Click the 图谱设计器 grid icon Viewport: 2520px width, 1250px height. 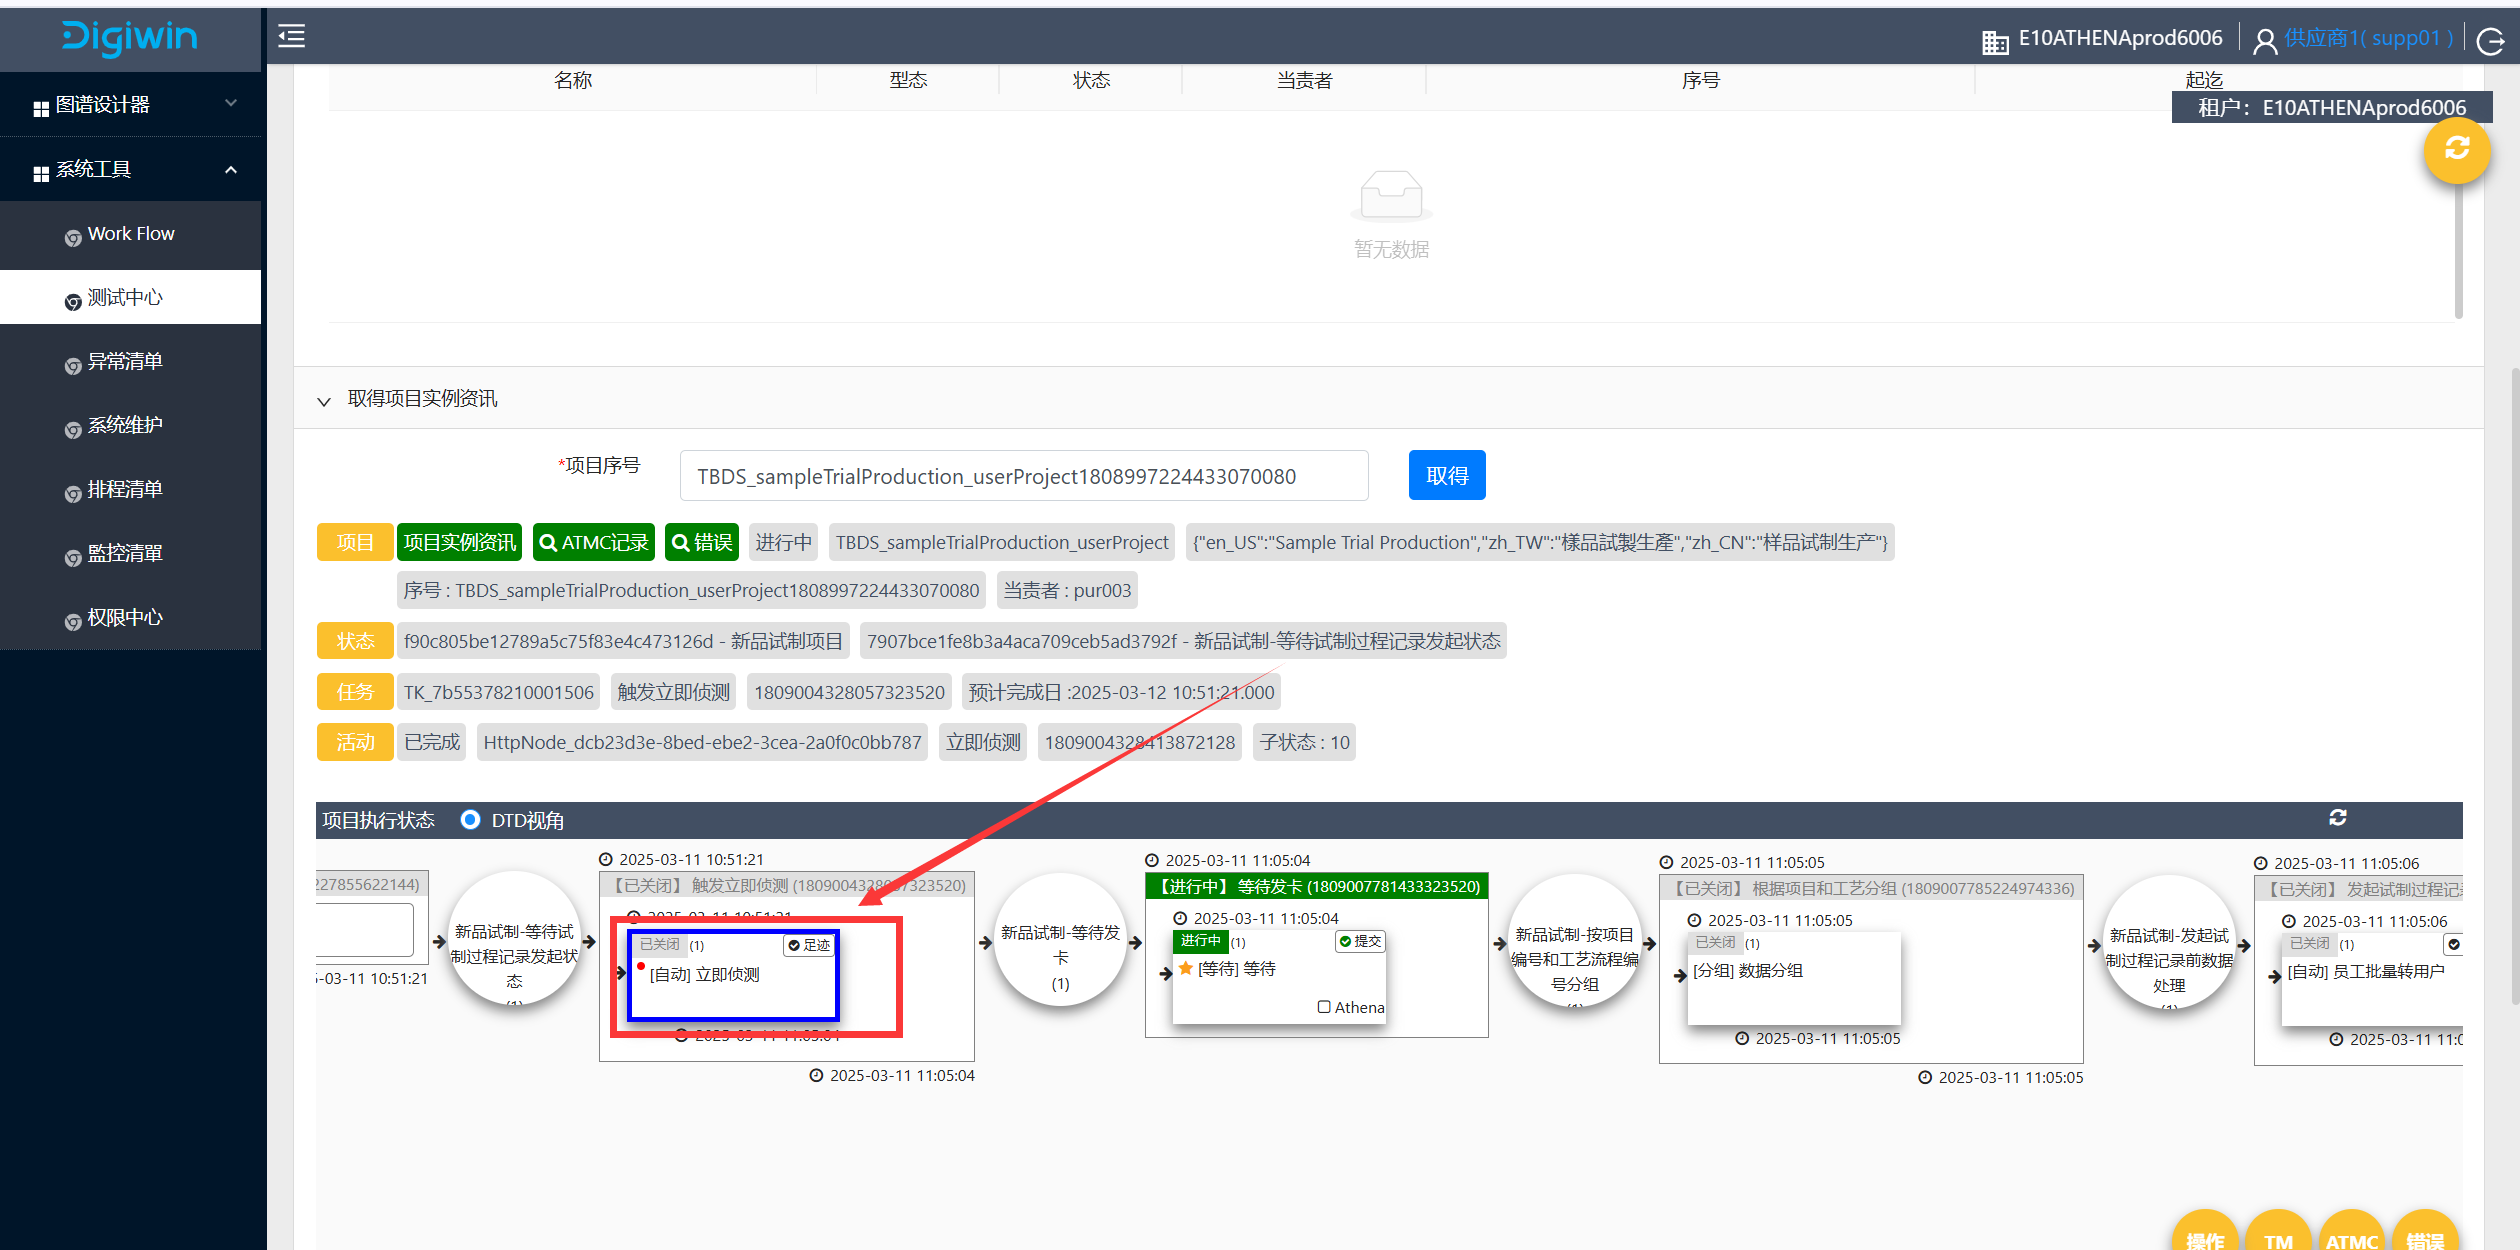tap(41, 108)
